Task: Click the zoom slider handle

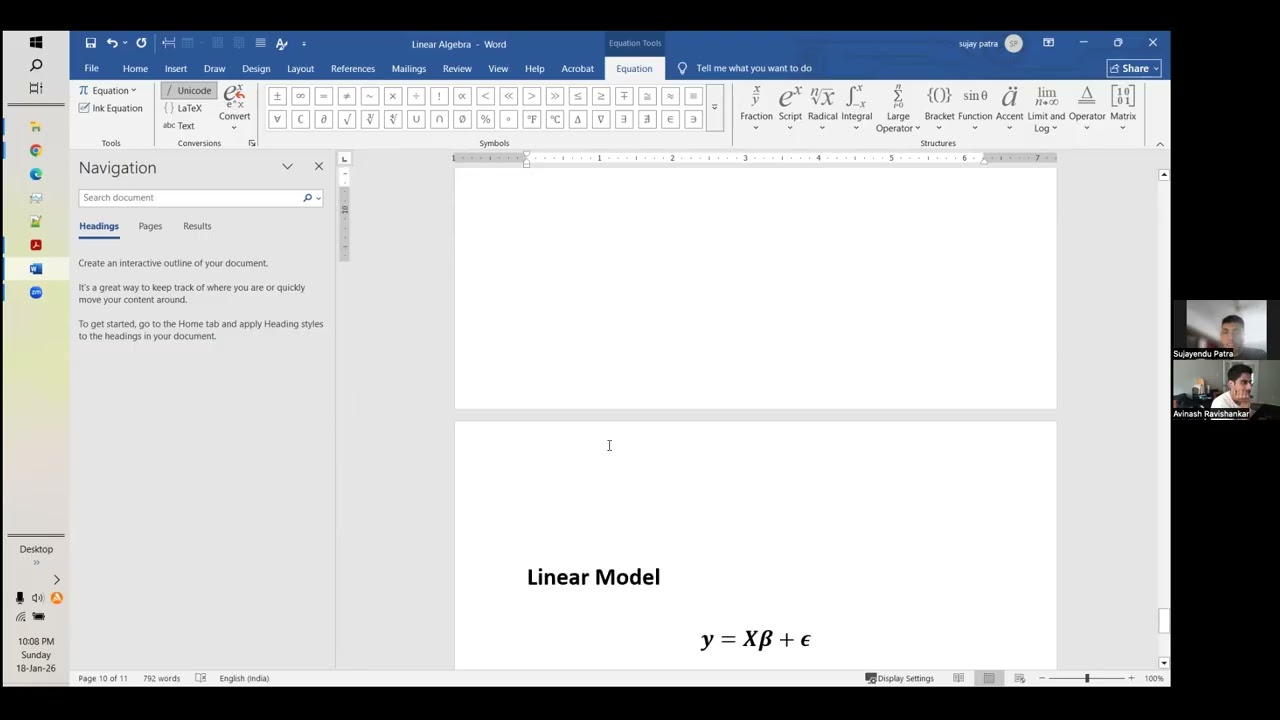Action: click(x=1087, y=678)
